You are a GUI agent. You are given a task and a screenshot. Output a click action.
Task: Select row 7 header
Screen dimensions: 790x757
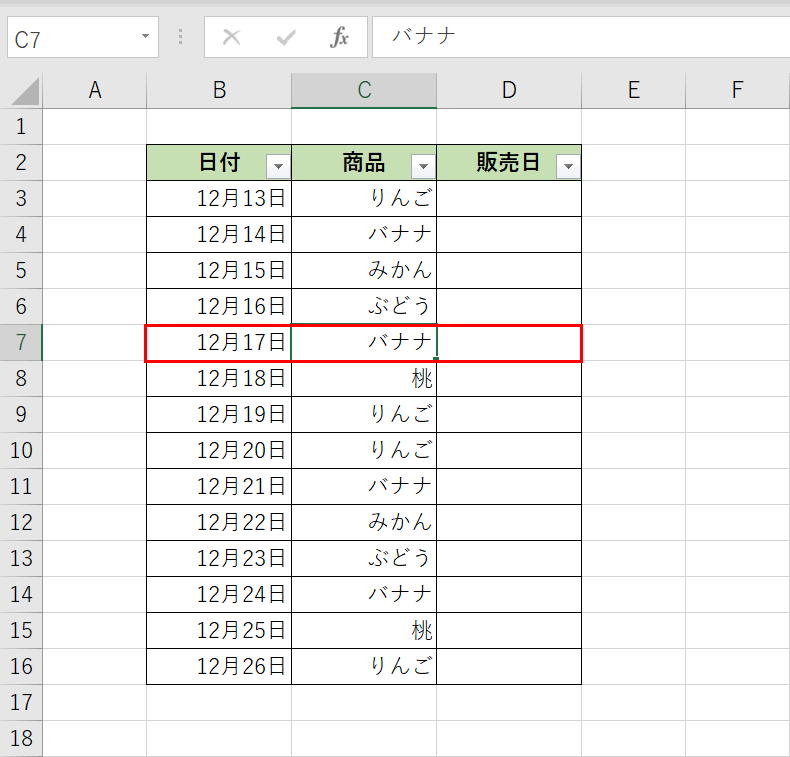(21, 342)
